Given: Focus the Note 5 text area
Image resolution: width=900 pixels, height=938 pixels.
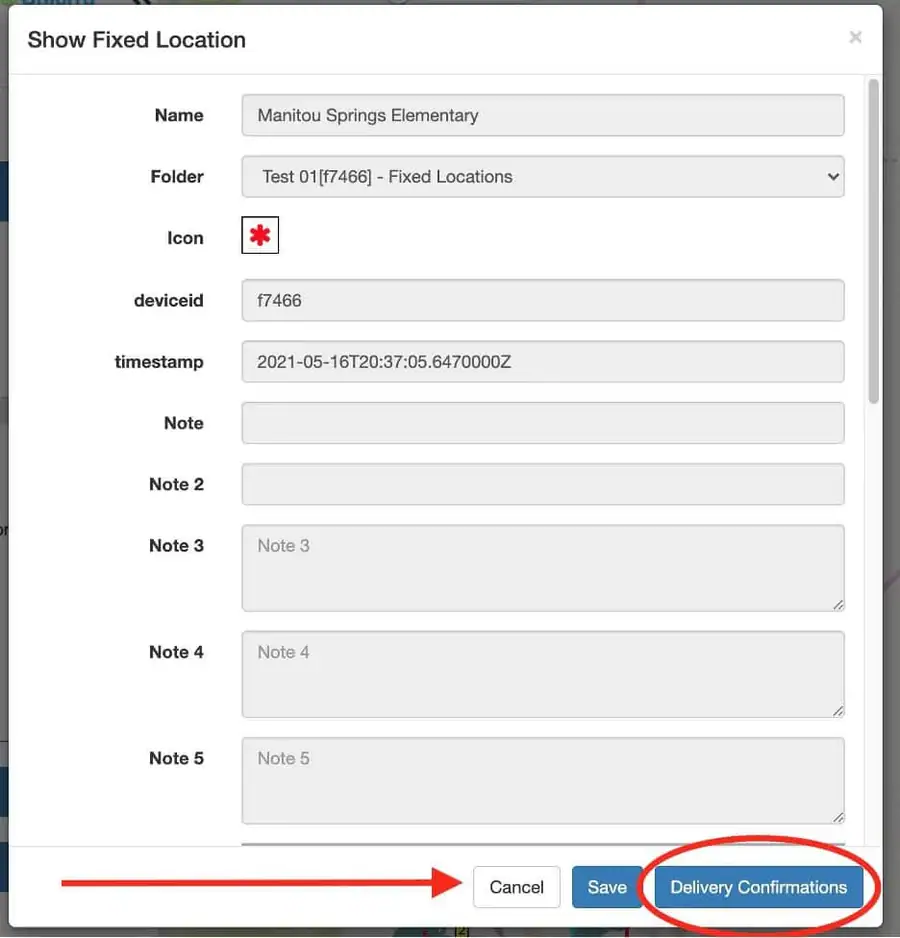Looking at the screenshot, I should click(543, 781).
